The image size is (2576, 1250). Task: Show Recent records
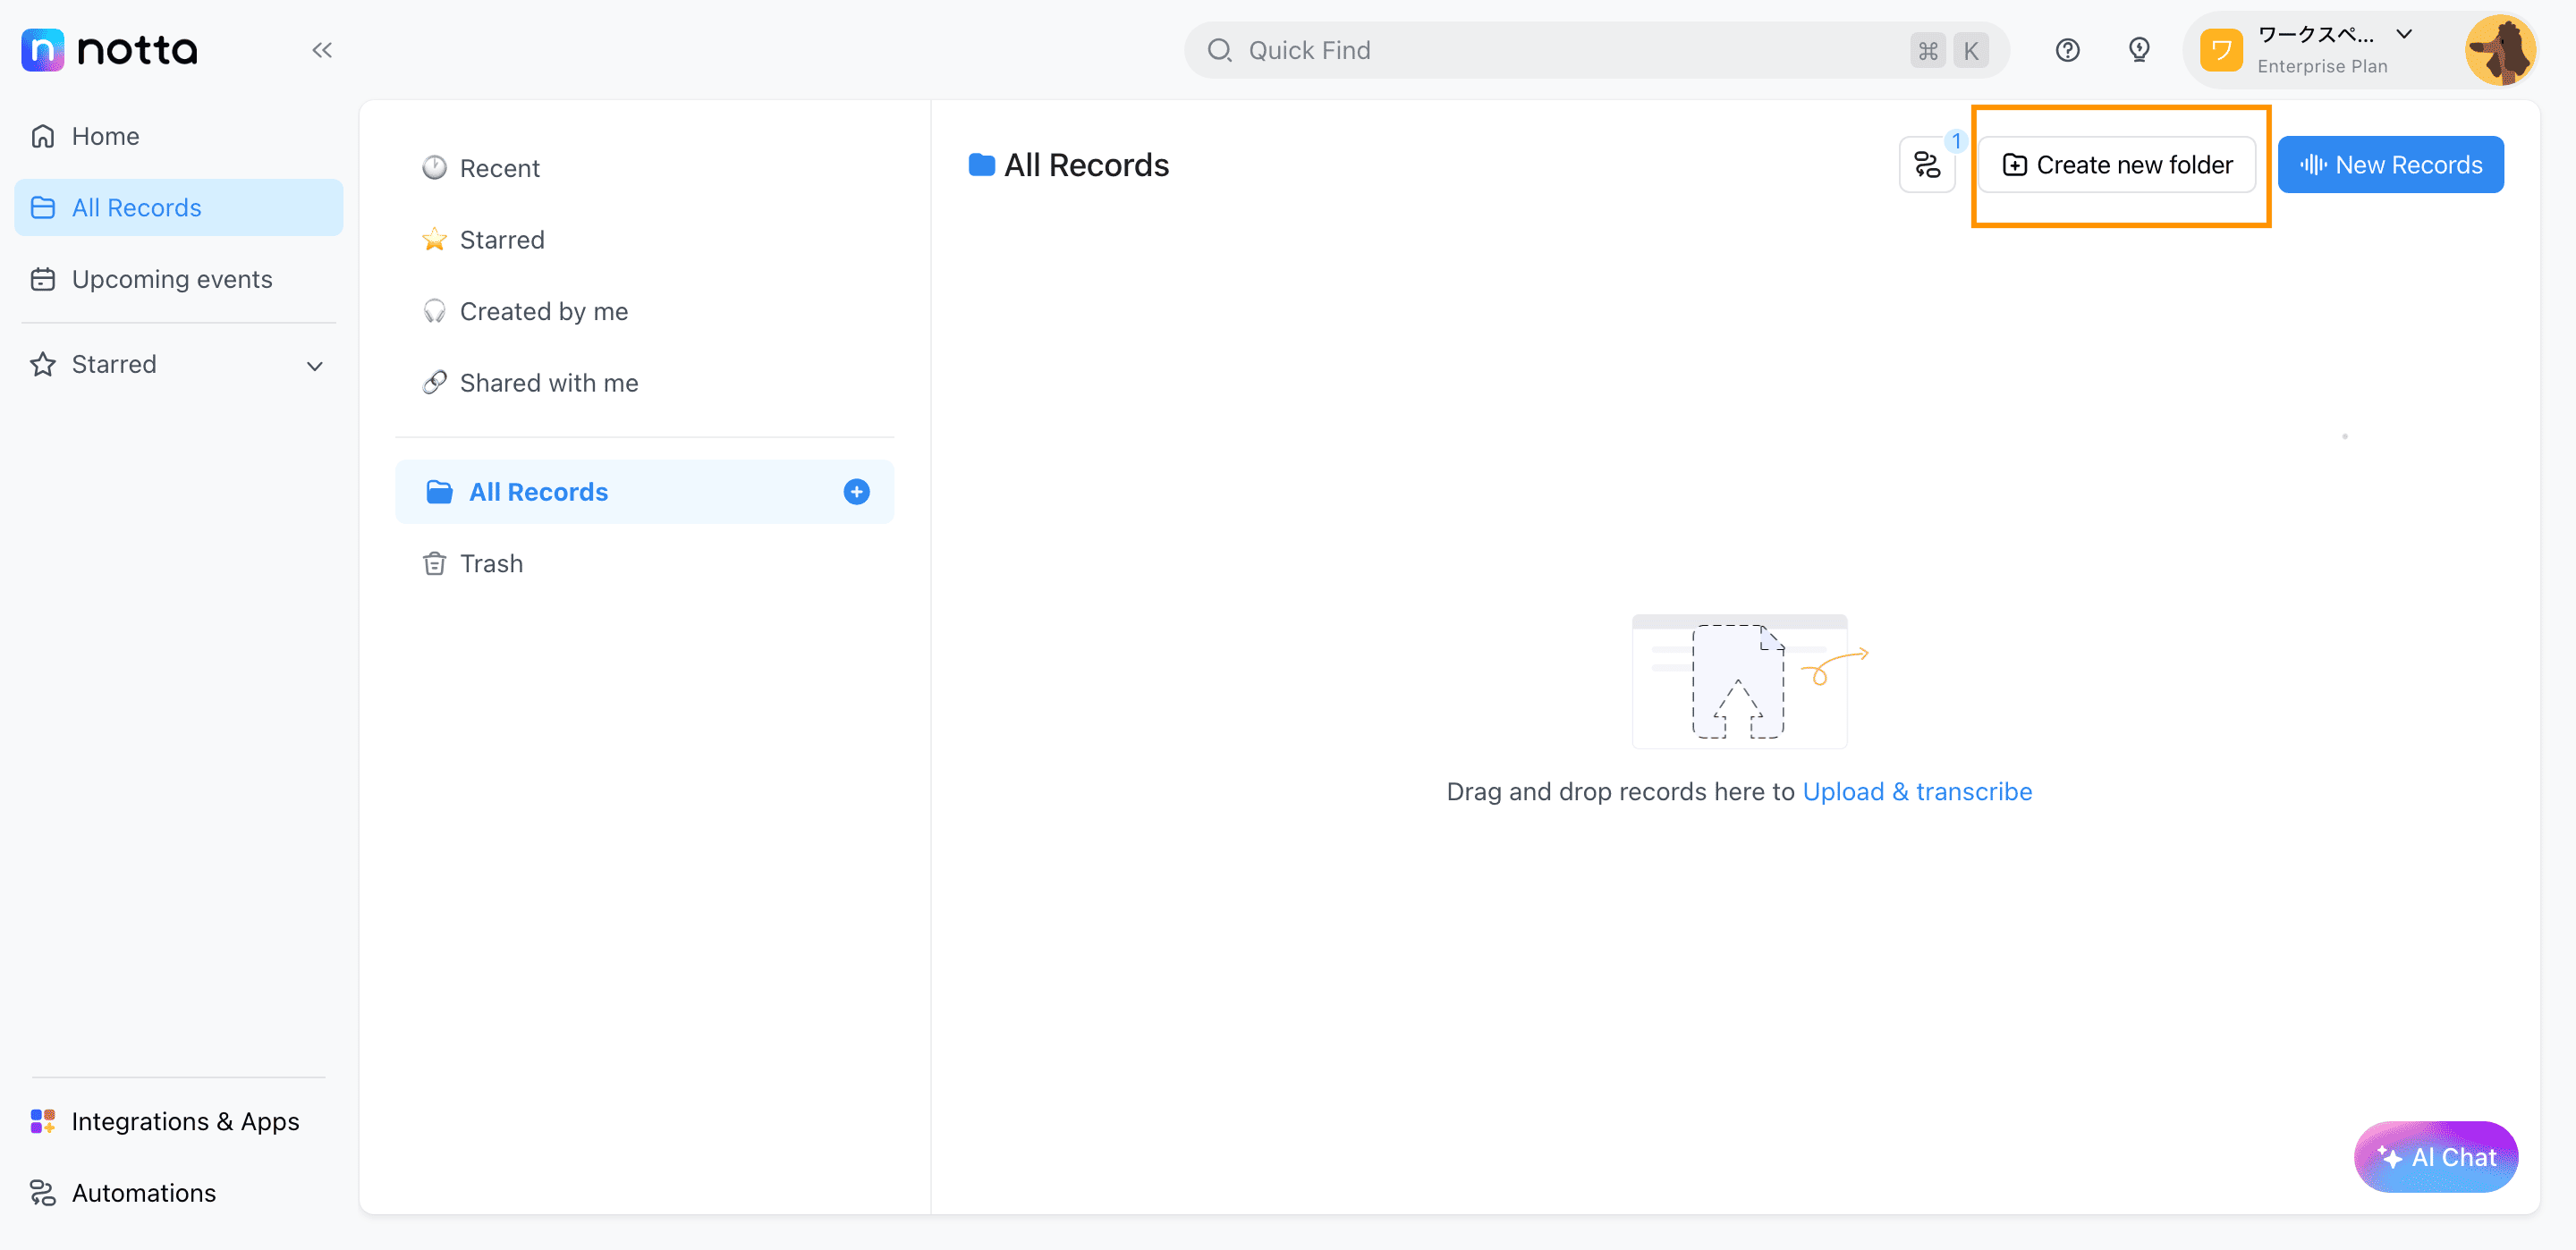(x=644, y=168)
